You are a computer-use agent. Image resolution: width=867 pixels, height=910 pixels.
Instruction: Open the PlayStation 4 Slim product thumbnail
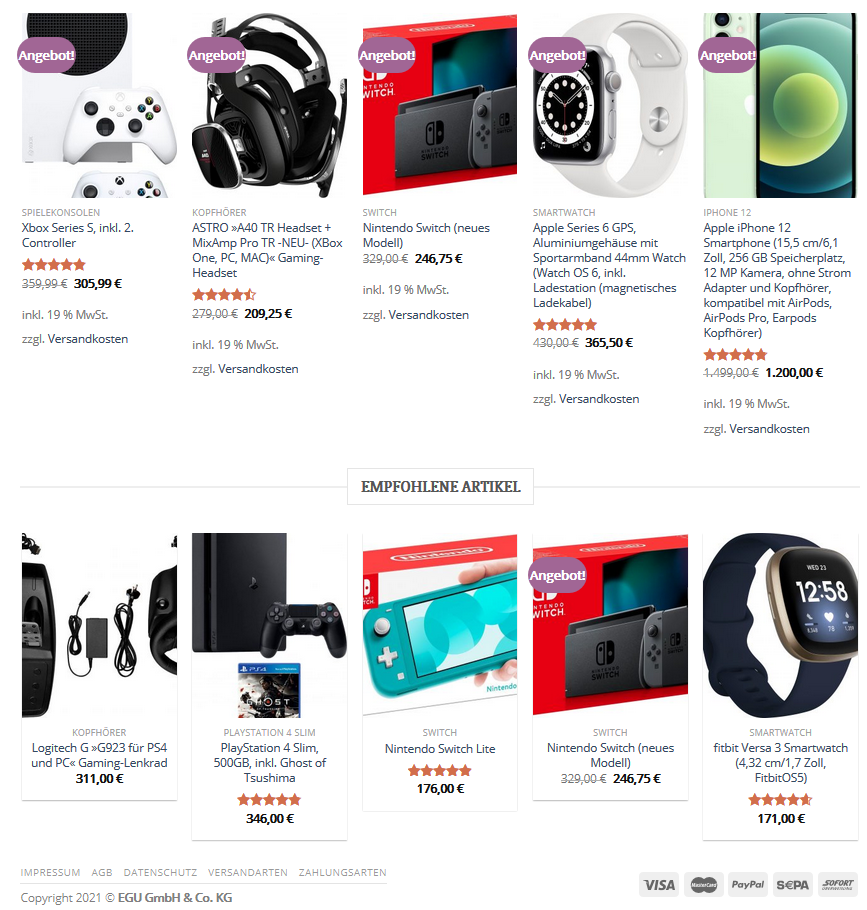coord(269,626)
